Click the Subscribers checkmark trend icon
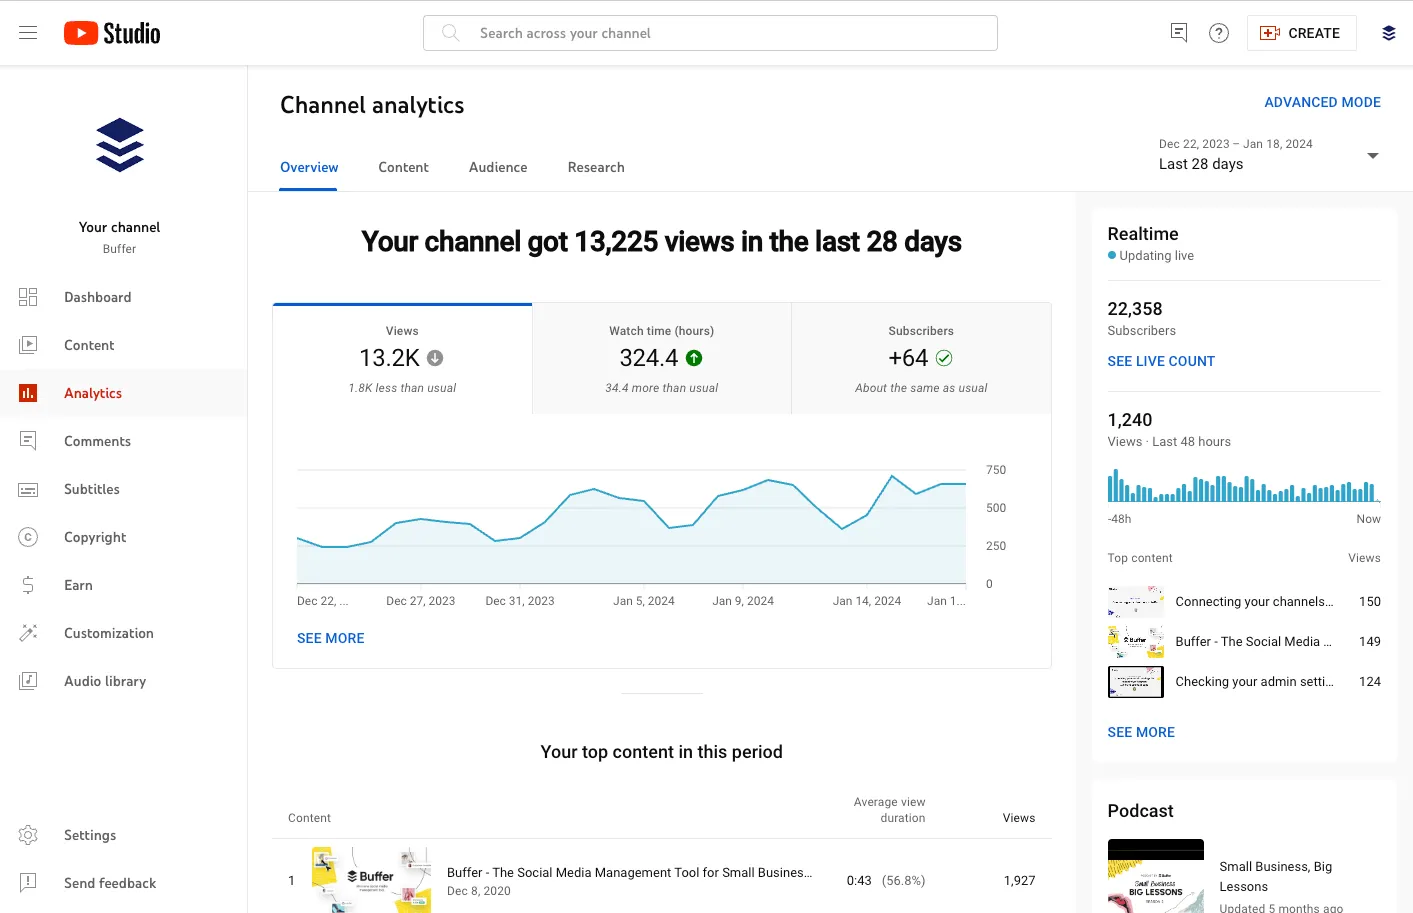Image resolution: width=1413 pixels, height=913 pixels. click(944, 358)
